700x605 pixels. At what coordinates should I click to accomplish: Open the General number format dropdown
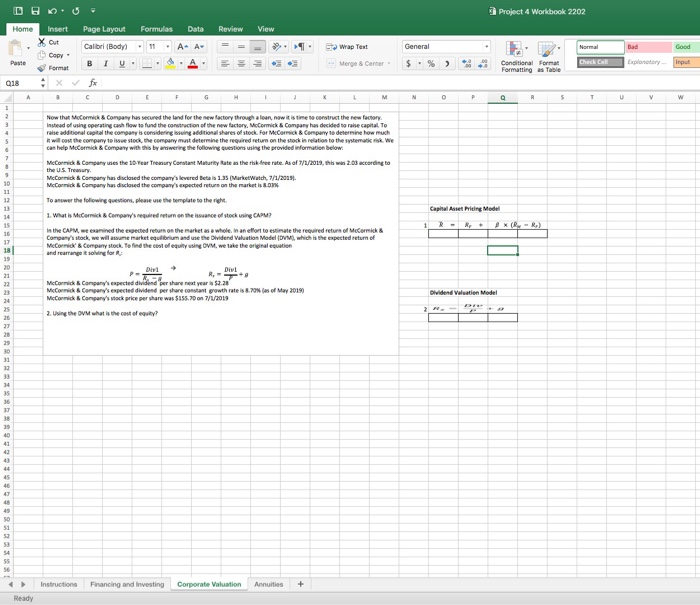tap(486, 46)
